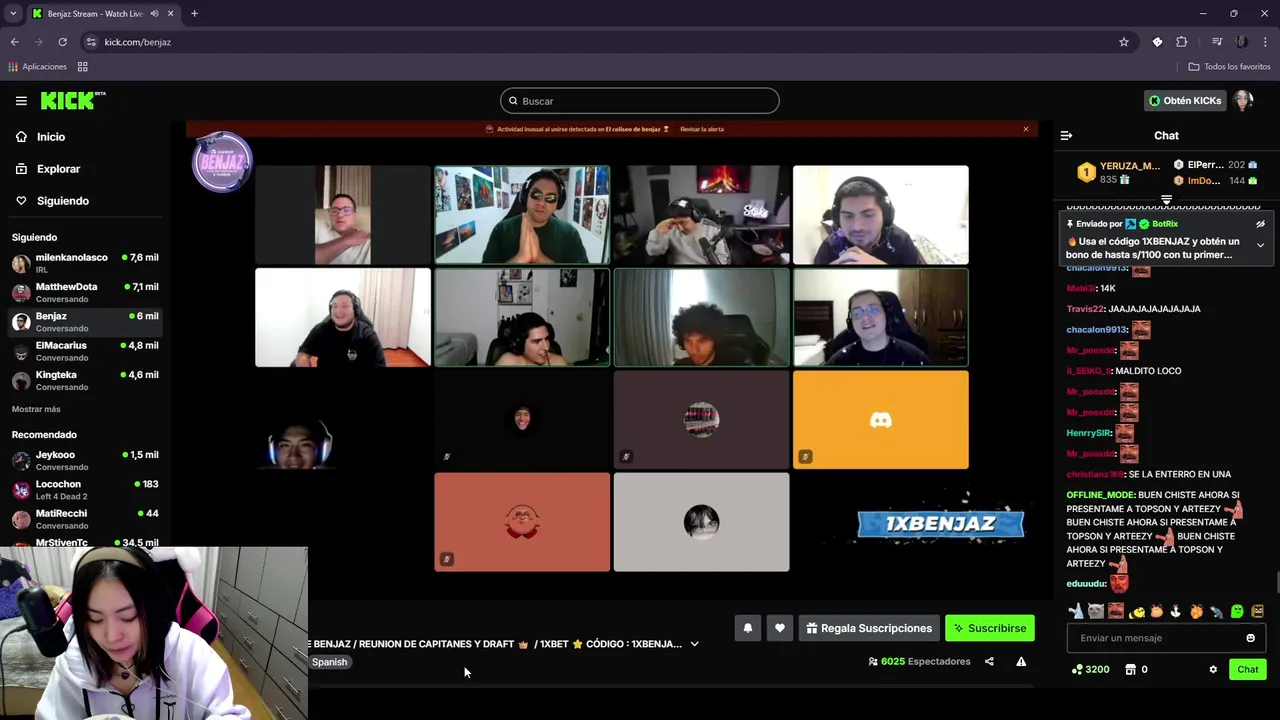Click YERUZA_M top gifter entry

1118,172
